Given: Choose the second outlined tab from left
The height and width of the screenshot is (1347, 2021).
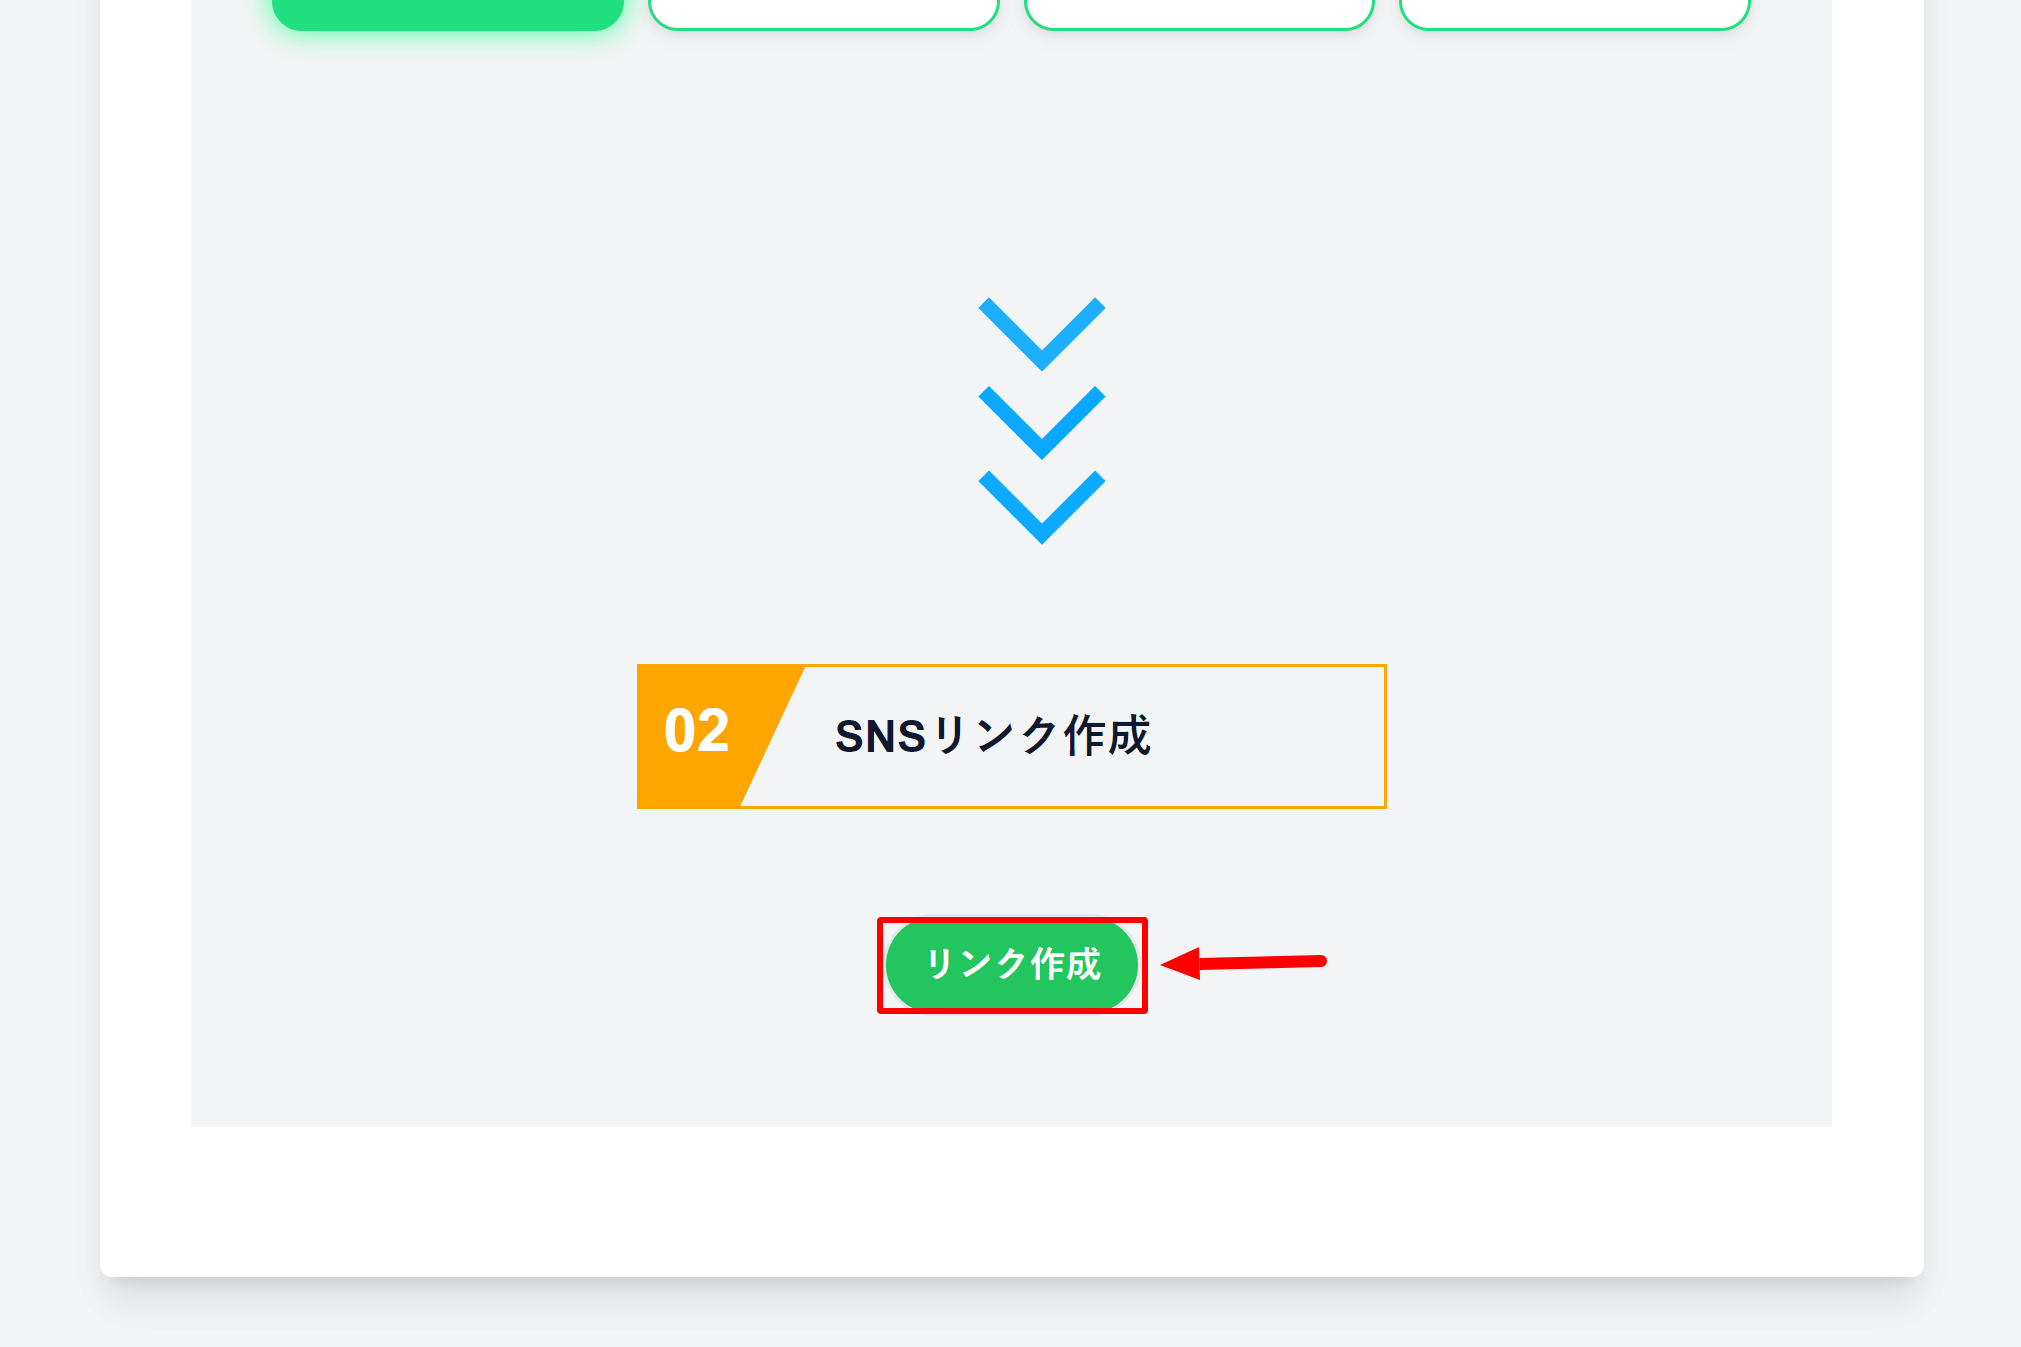Looking at the screenshot, I should [823, 12].
